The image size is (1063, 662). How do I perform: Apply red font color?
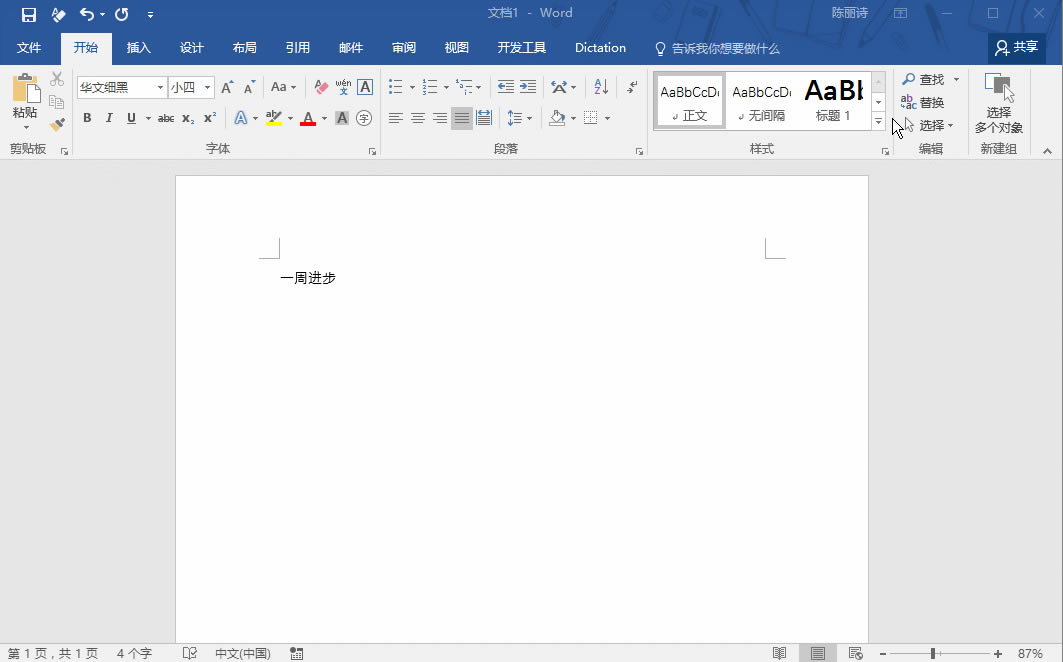pos(308,118)
